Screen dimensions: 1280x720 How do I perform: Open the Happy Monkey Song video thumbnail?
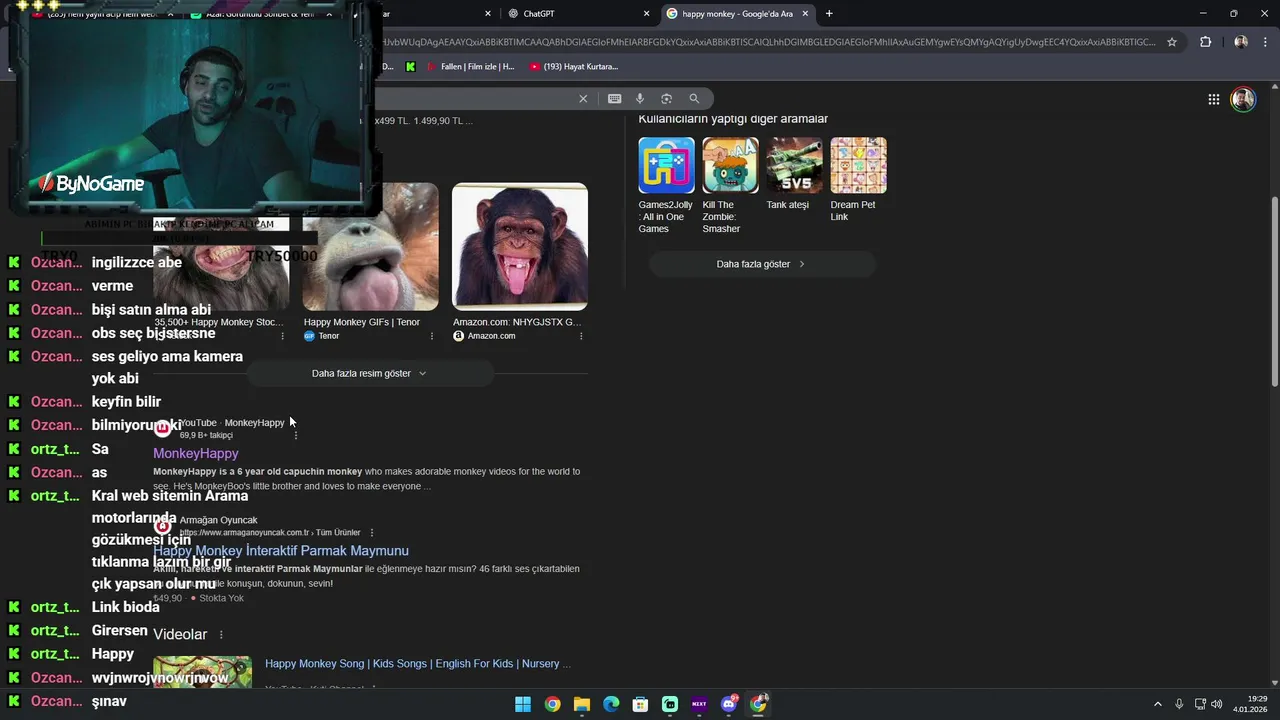point(202,672)
